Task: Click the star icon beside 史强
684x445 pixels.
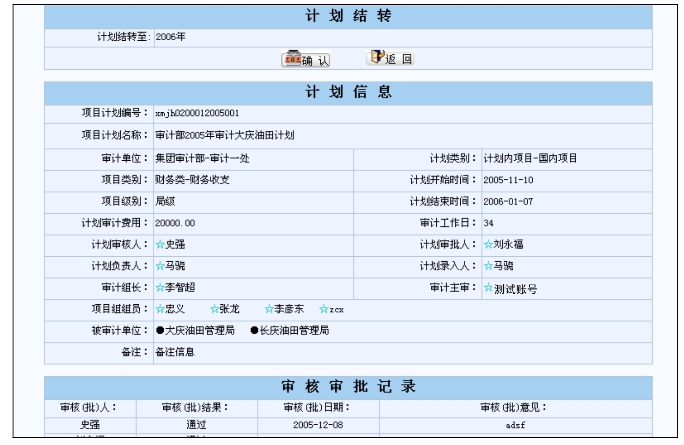Action: [x=159, y=245]
